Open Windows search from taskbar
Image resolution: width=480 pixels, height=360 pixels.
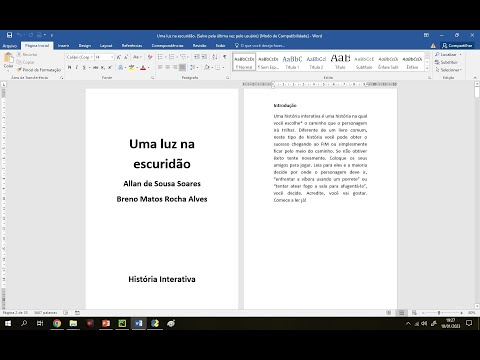click(x=24, y=323)
